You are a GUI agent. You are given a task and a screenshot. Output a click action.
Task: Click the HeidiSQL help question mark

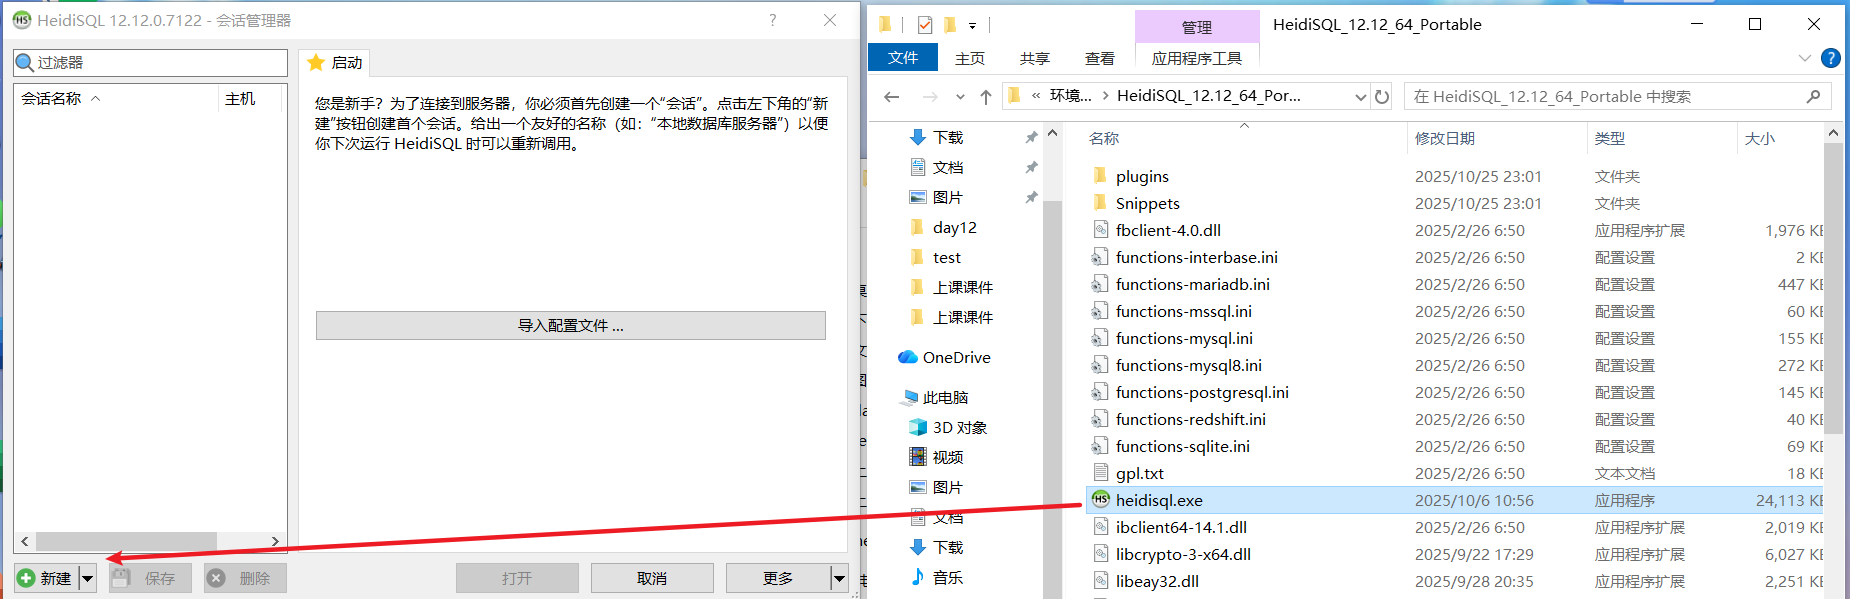pyautogui.click(x=772, y=20)
